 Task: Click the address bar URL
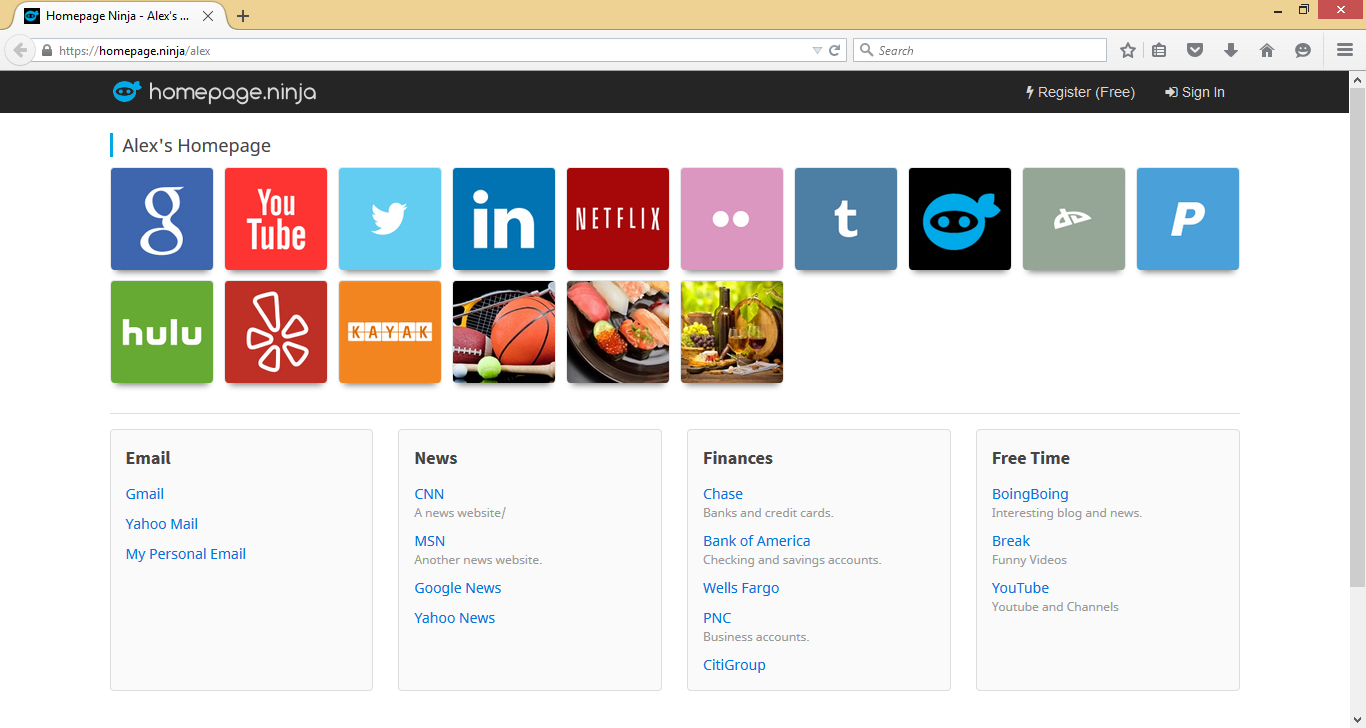[x=135, y=50]
